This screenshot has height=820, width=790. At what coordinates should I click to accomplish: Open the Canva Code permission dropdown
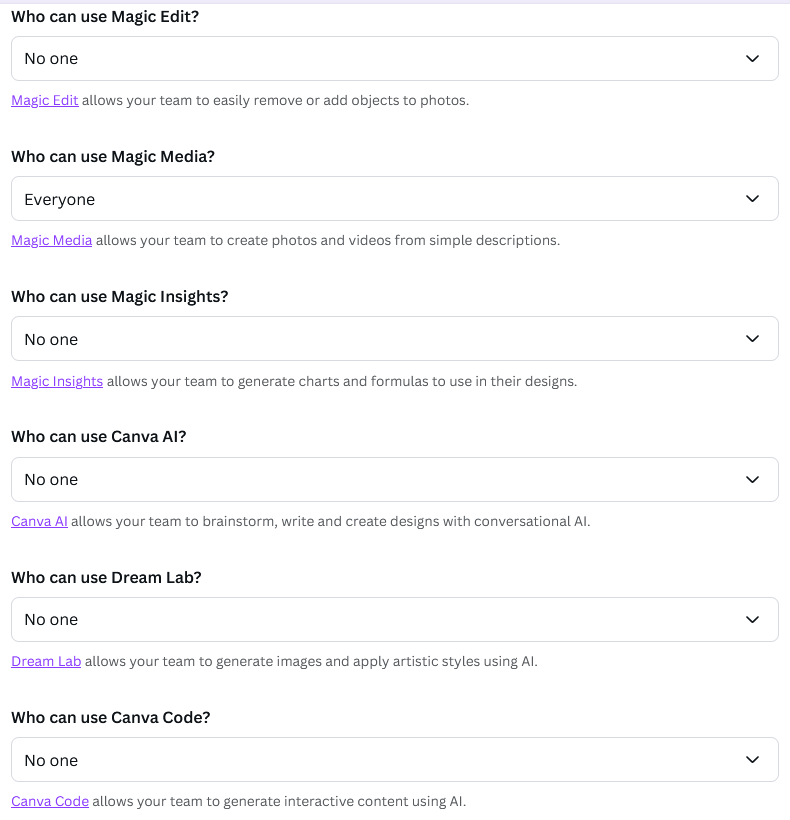(394, 760)
